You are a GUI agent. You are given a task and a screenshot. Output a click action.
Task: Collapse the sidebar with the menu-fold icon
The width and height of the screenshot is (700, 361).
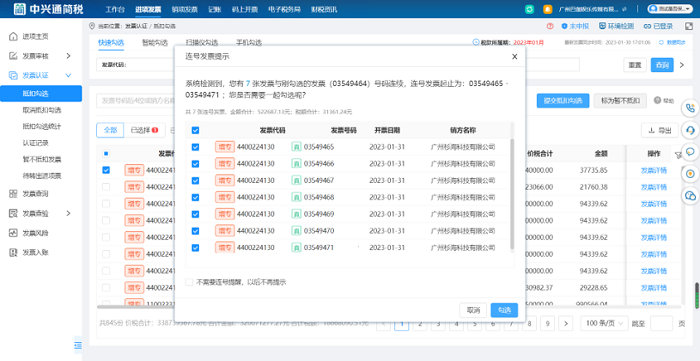pyautogui.click(x=78, y=345)
